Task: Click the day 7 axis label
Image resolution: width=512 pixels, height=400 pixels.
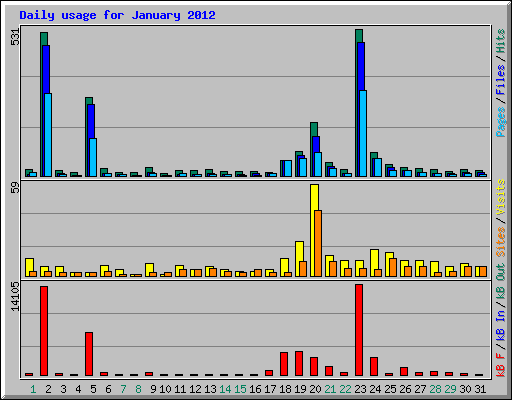Action: coord(123,389)
